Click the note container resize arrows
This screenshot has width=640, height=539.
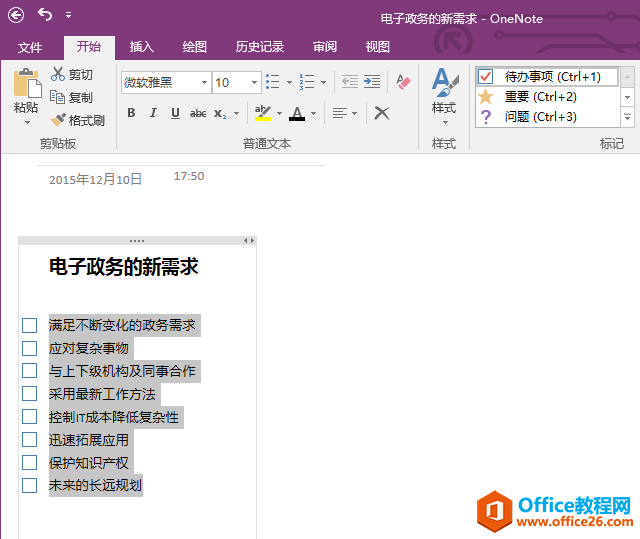(249, 241)
